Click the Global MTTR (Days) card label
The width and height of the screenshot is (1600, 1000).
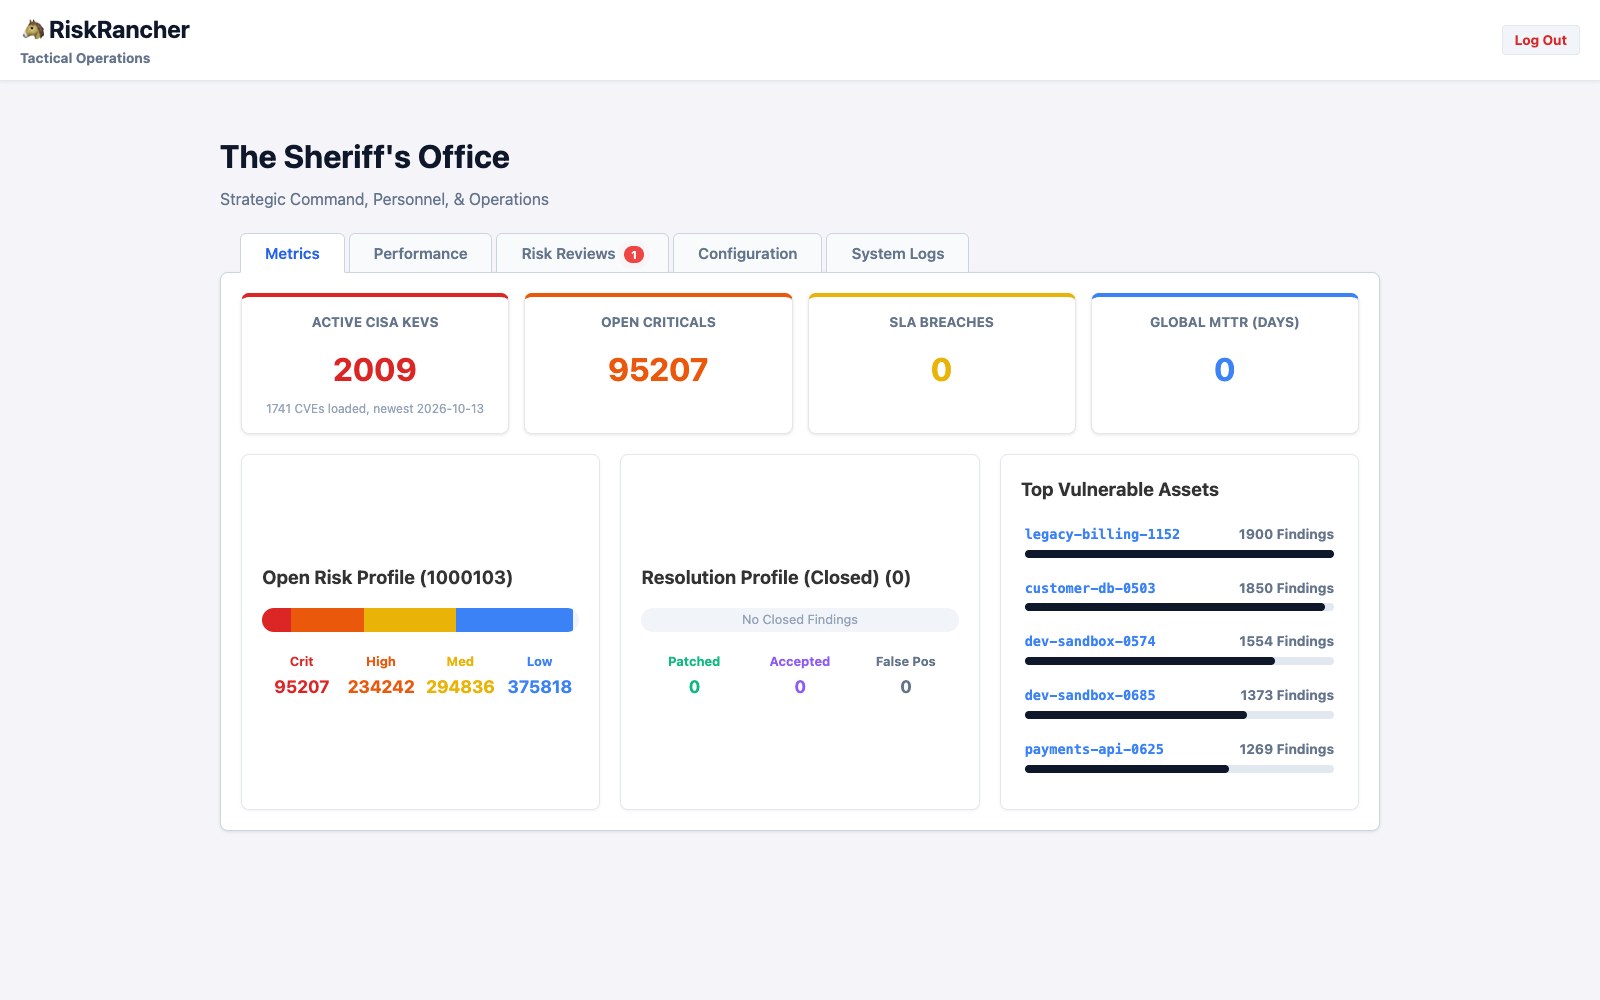coord(1224,322)
